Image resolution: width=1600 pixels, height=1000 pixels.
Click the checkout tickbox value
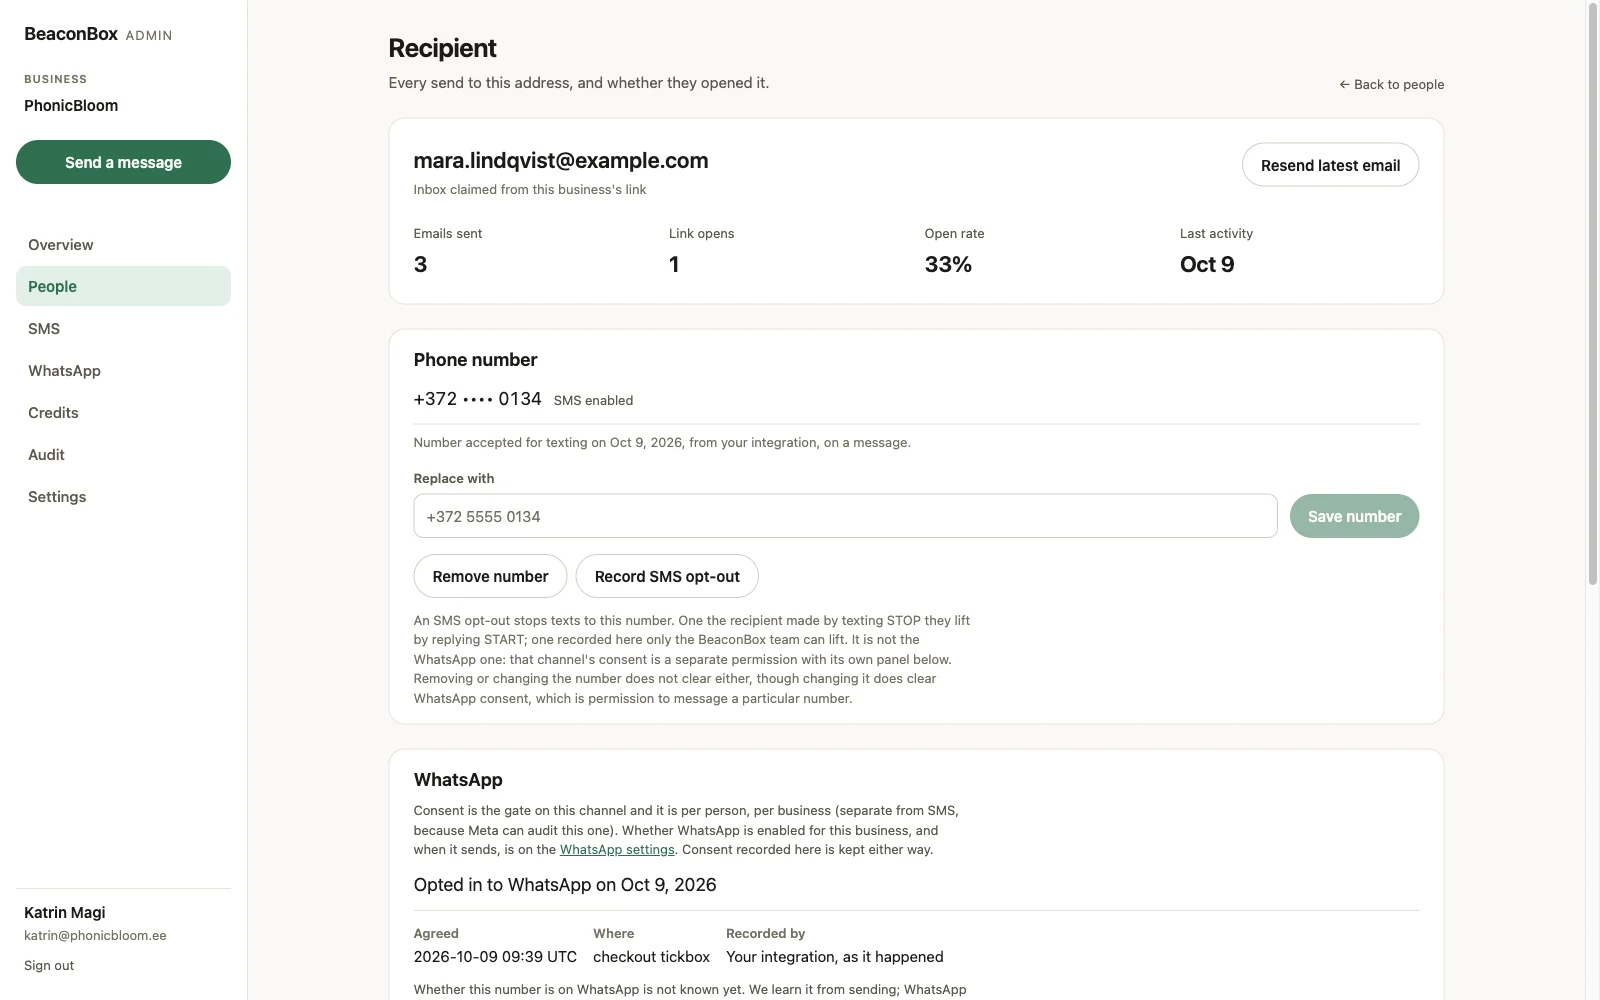point(651,957)
